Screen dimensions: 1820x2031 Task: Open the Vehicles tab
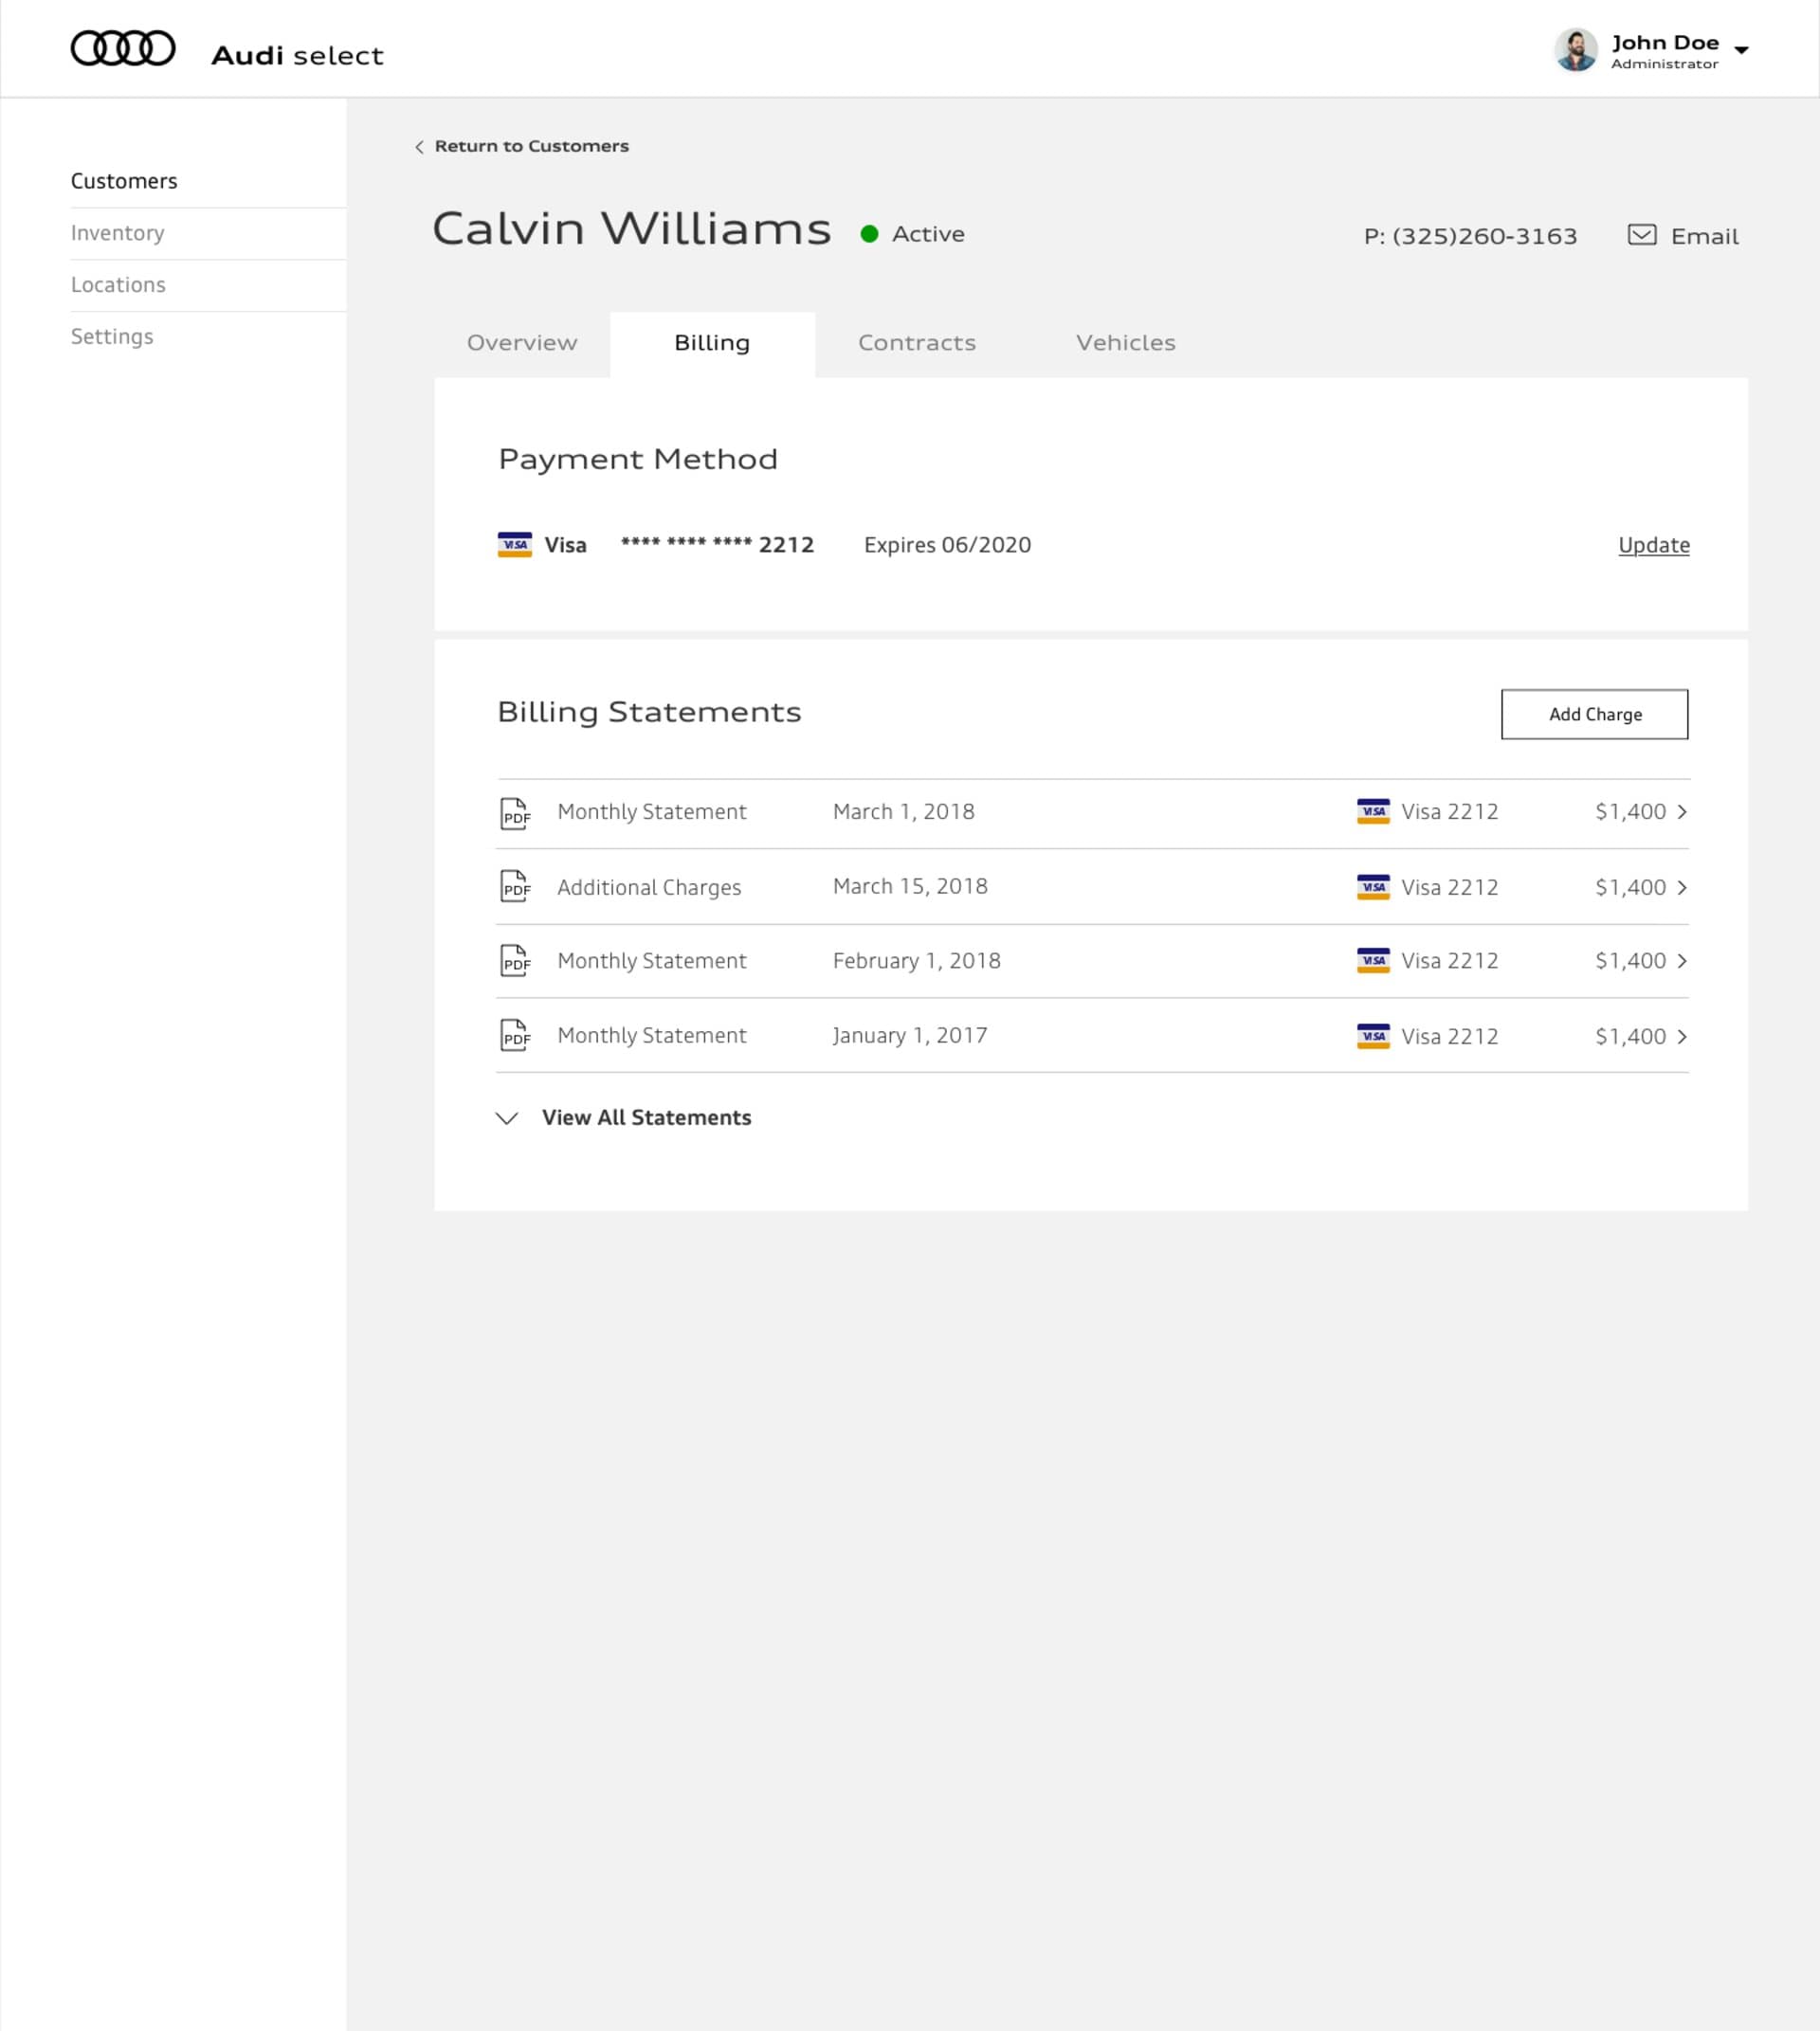coord(1126,343)
